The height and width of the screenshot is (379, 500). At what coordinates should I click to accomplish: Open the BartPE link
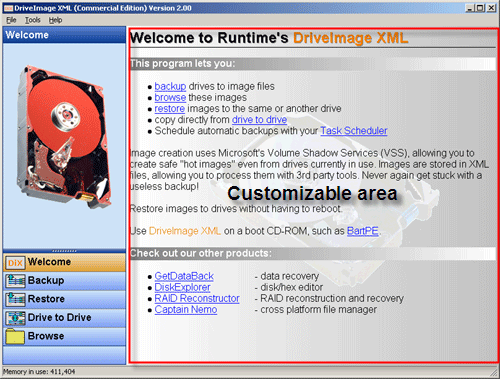click(363, 231)
